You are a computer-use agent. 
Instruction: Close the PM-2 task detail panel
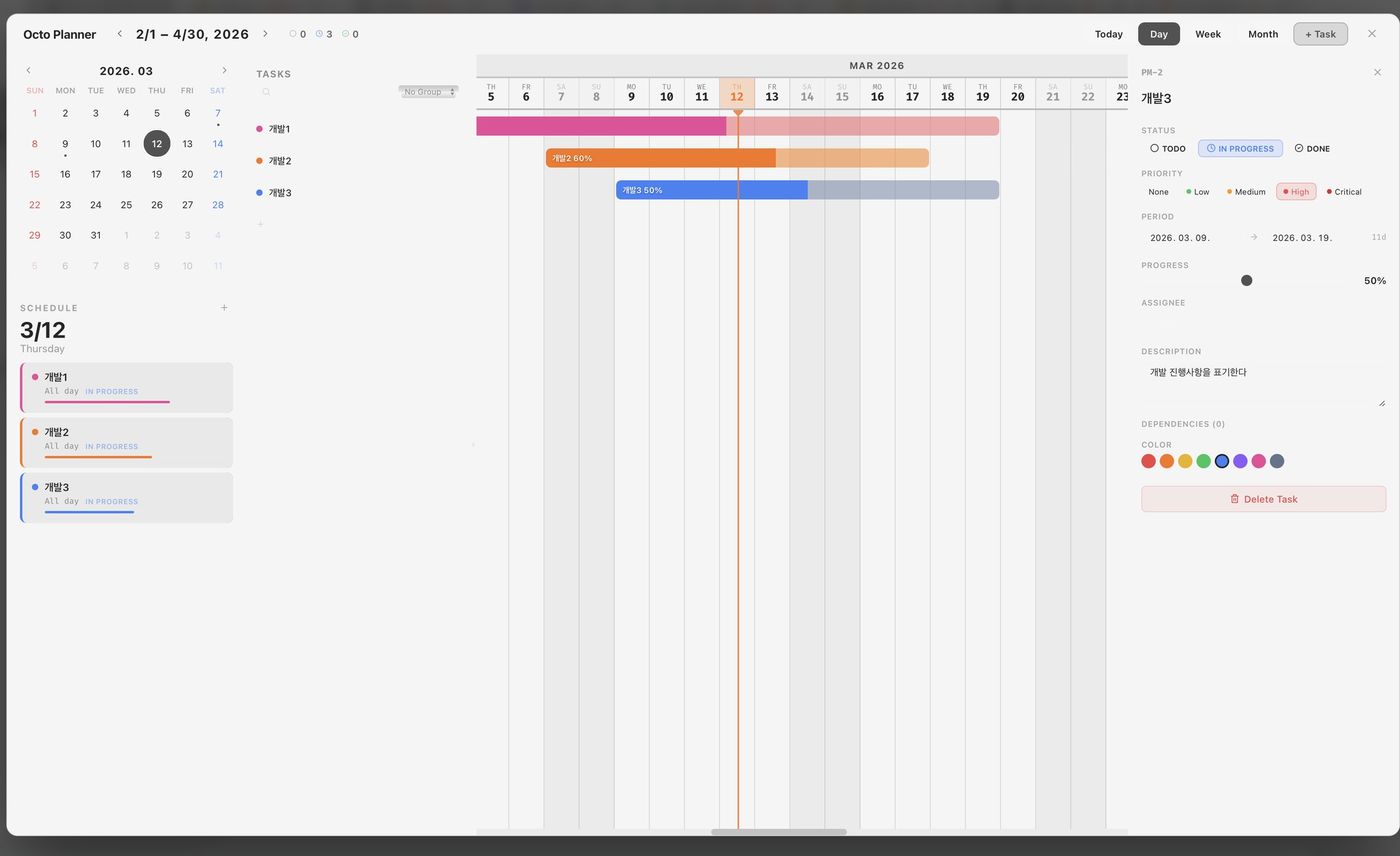click(x=1377, y=72)
